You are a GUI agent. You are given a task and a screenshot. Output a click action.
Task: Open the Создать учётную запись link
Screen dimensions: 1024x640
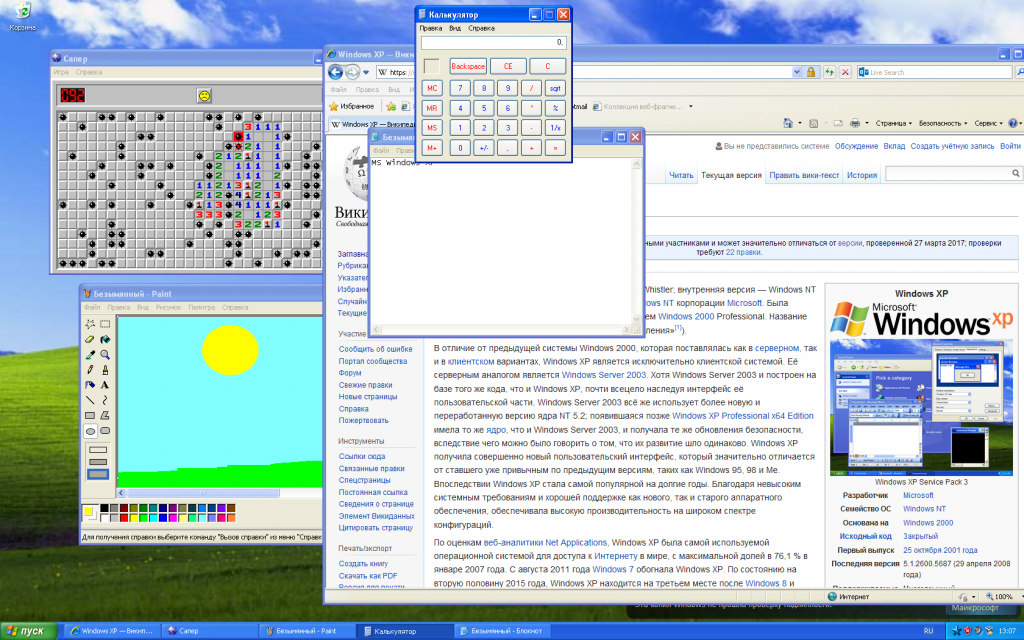[x=952, y=146]
